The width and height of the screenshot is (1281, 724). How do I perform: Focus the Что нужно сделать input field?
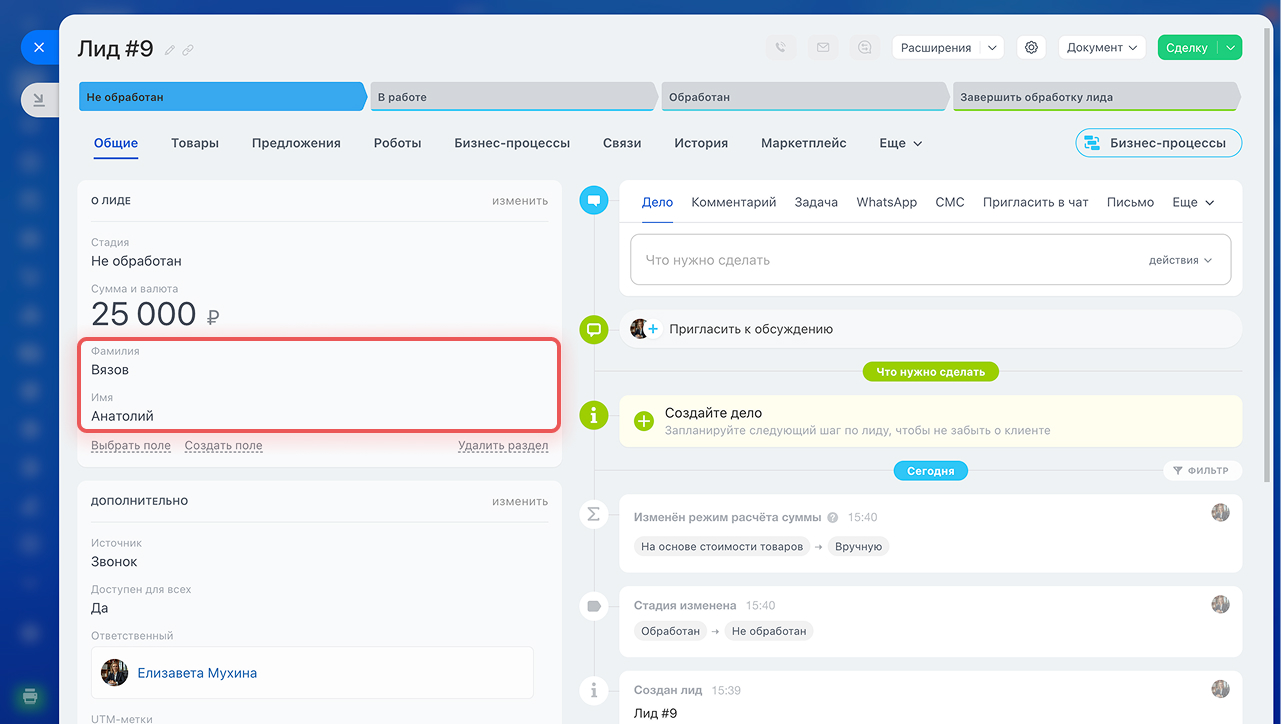930,260
